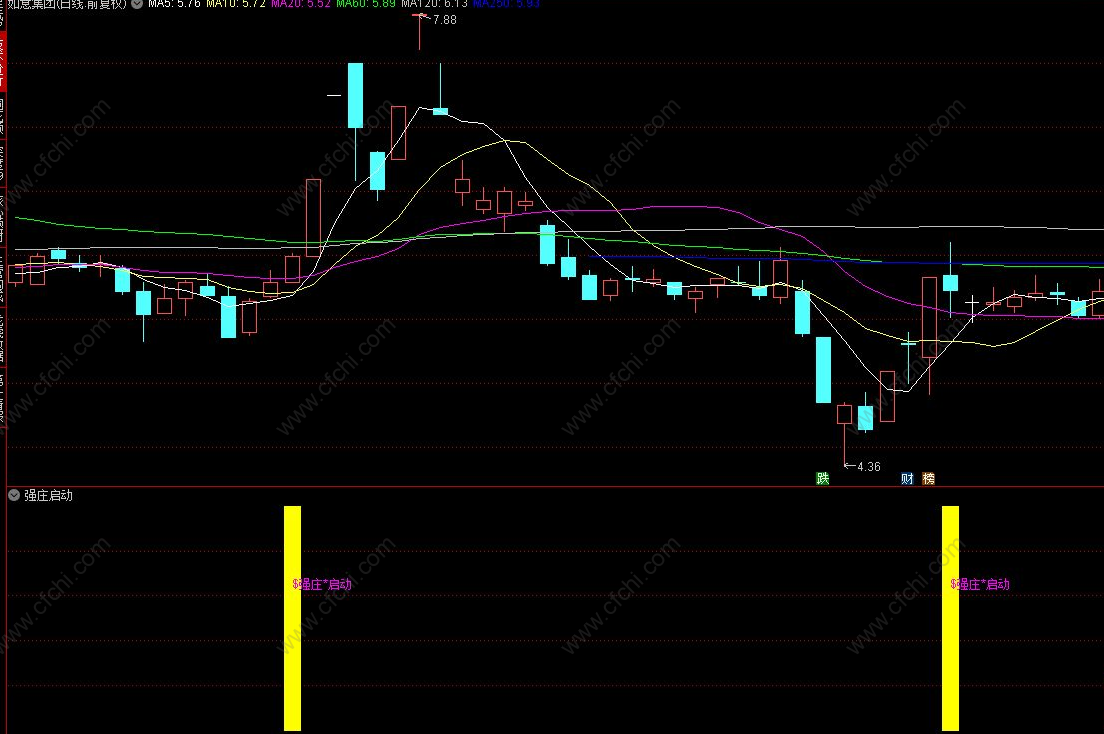The image size is (1104, 734).
Task: Click the right $强庄*启动 signal label
Action: click(x=980, y=584)
